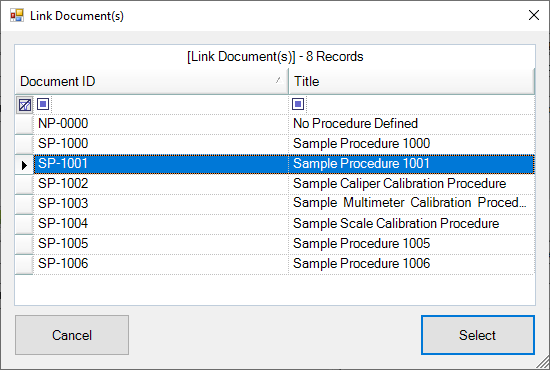Open Title column filter operator icon
This screenshot has height=370, width=550.
298,104
